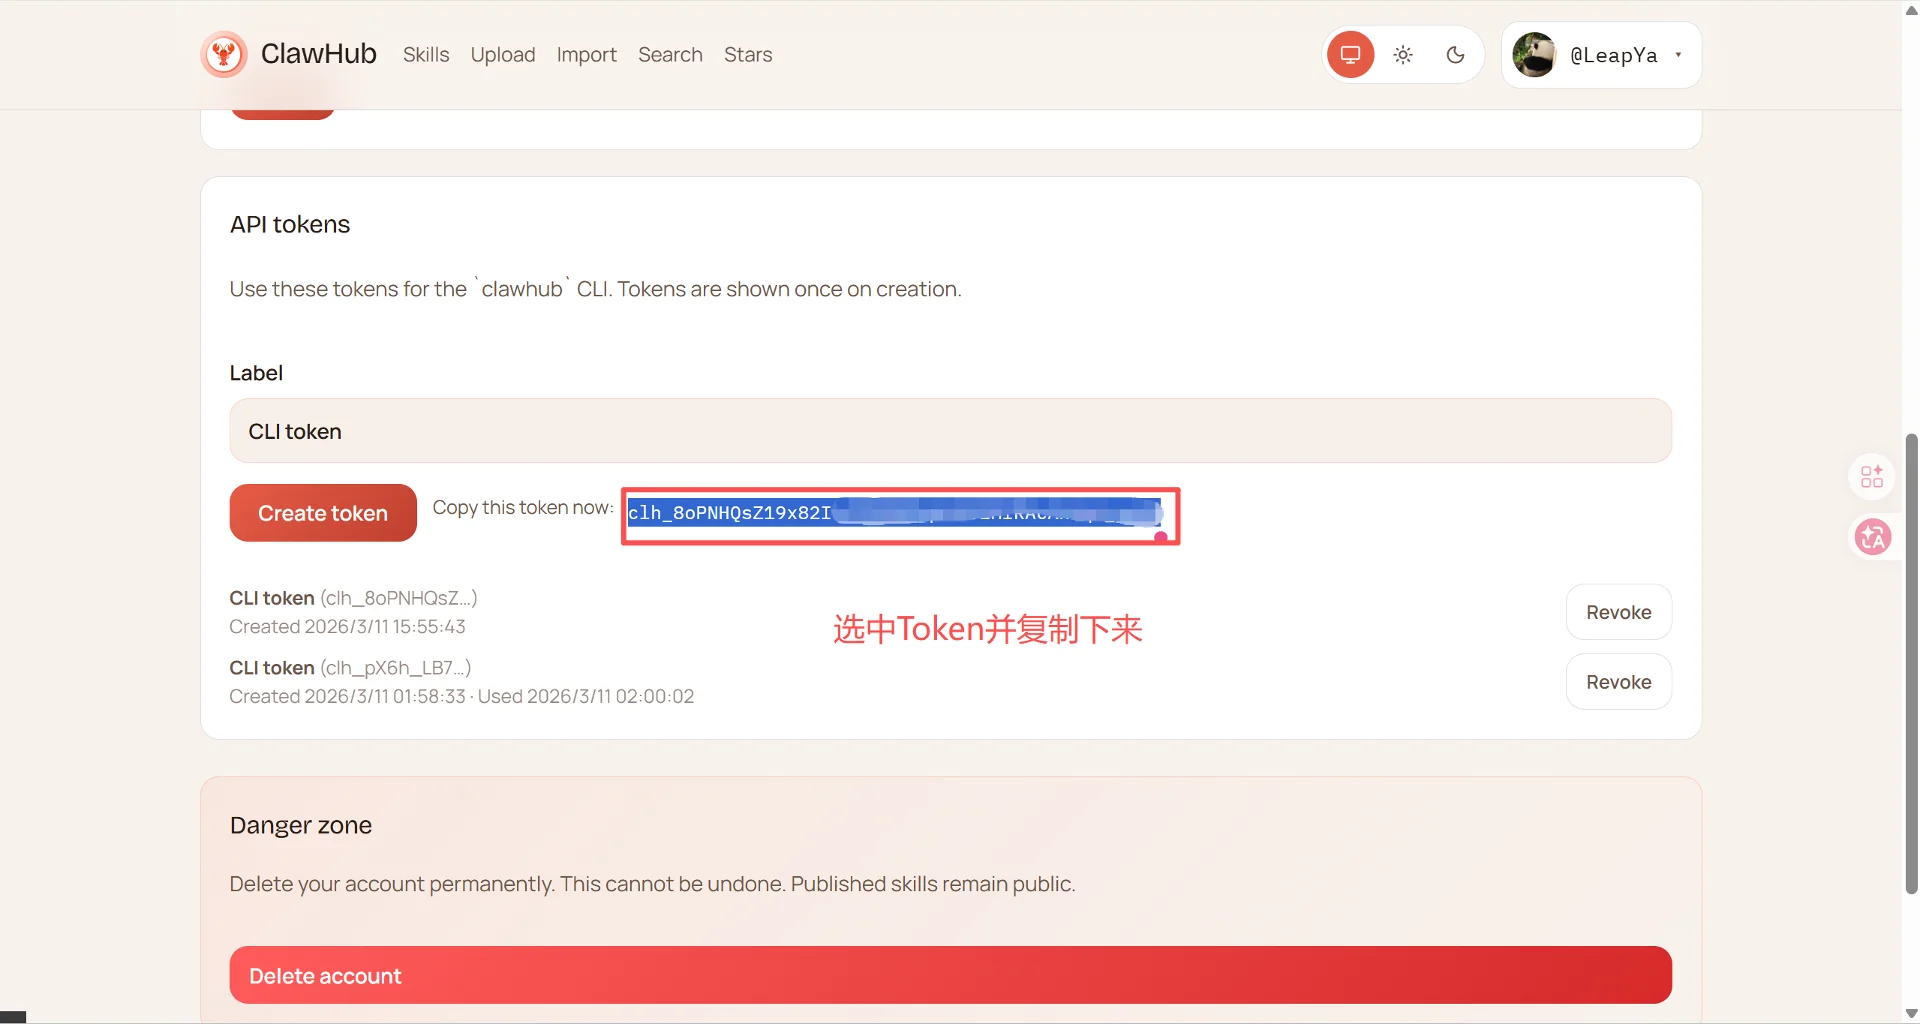Image resolution: width=1920 pixels, height=1024 pixels.
Task: Open the Import nav link
Action: [x=586, y=55]
